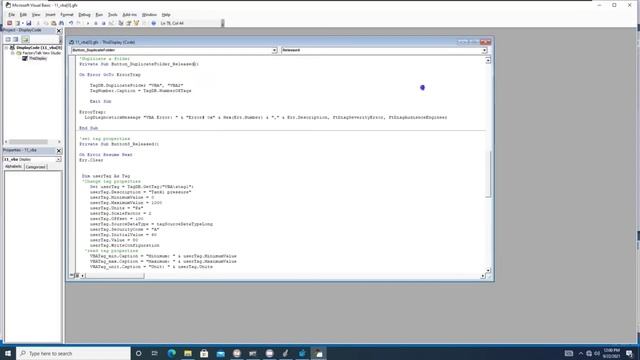640x360 pixels.
Task: Open the Insert menu
Action: pos(50,15)
